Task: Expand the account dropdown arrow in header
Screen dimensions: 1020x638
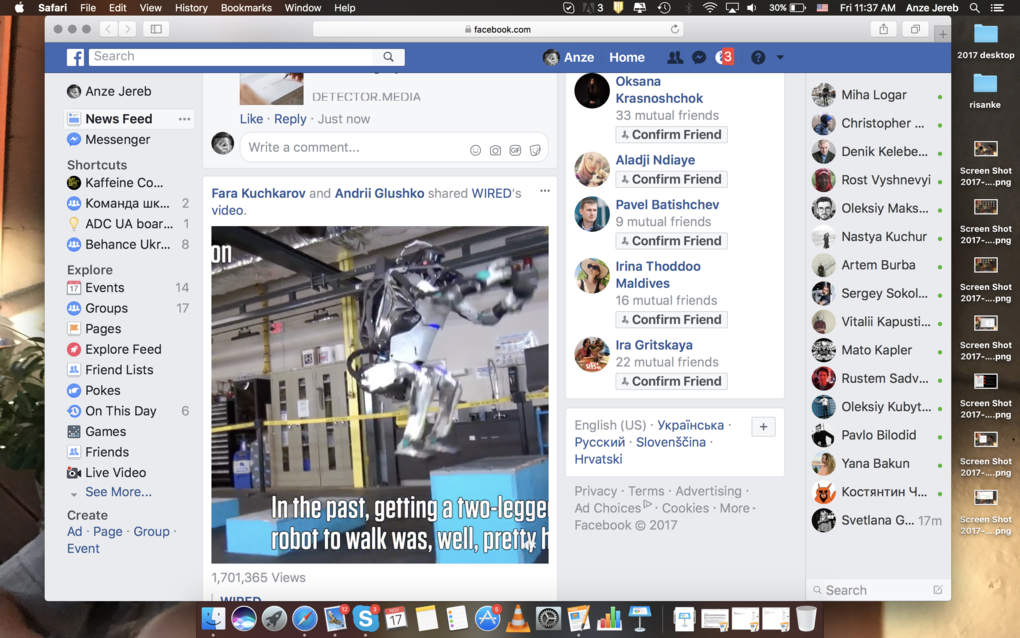Action: [780, 57]
